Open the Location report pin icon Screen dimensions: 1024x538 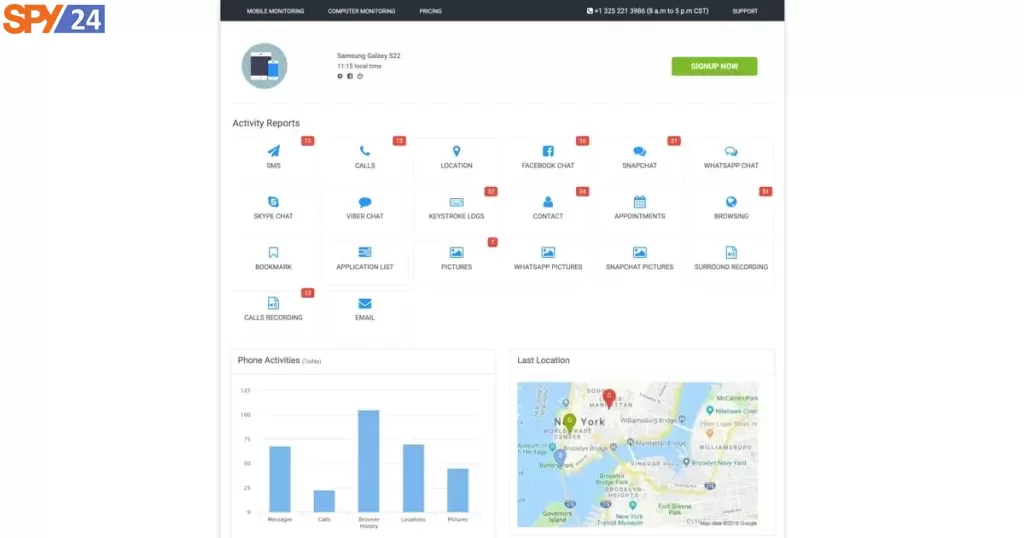[x=456, y=151]
